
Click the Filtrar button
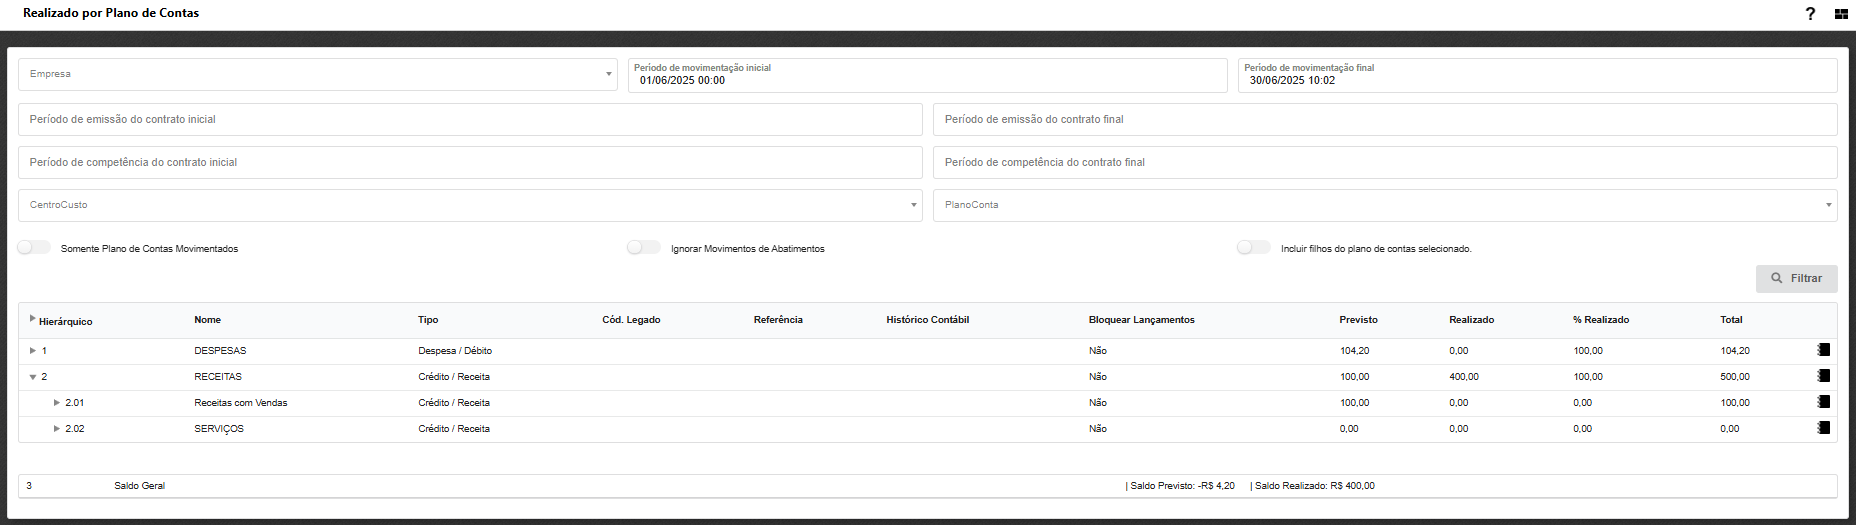1796,278
